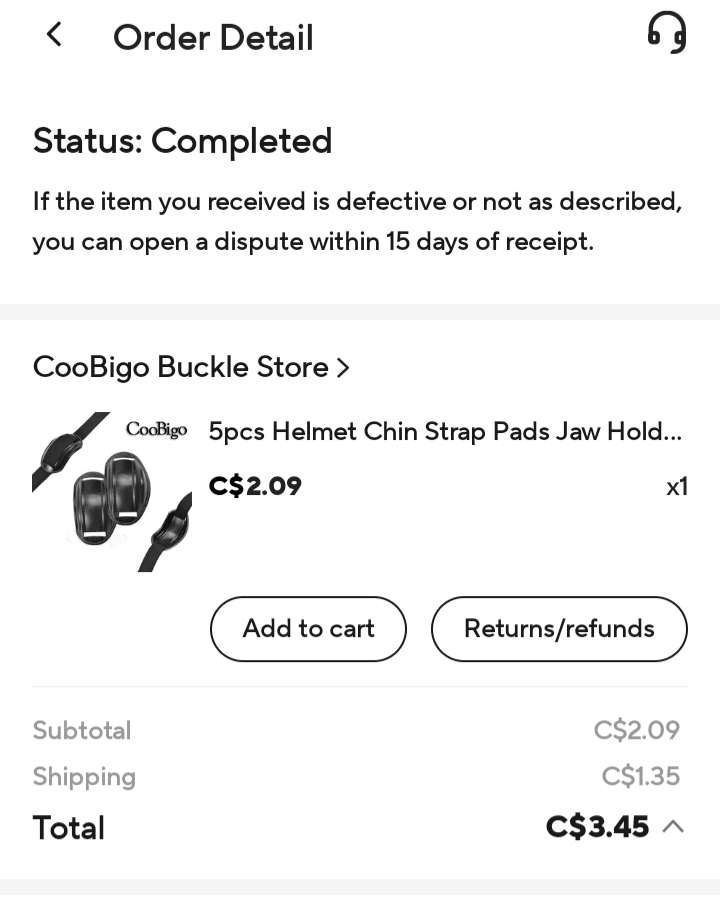
Task: Open Returns/refunds
Action: pyautogui.click(x=559, y=629)
